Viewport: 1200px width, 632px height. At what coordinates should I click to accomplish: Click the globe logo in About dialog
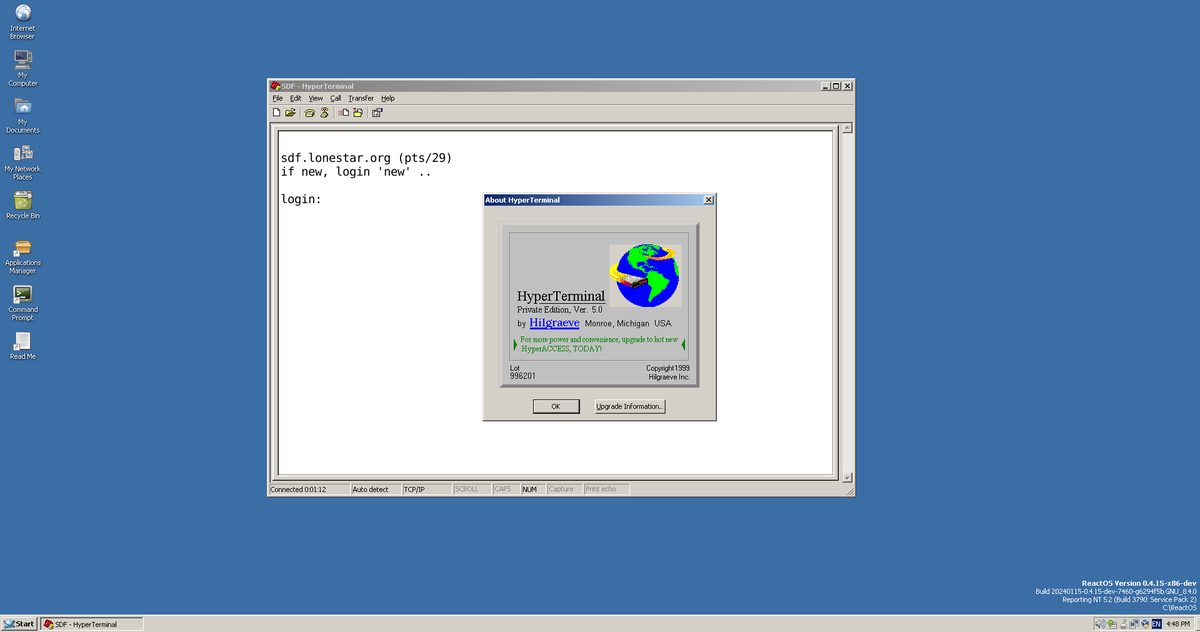click(645, 275)
